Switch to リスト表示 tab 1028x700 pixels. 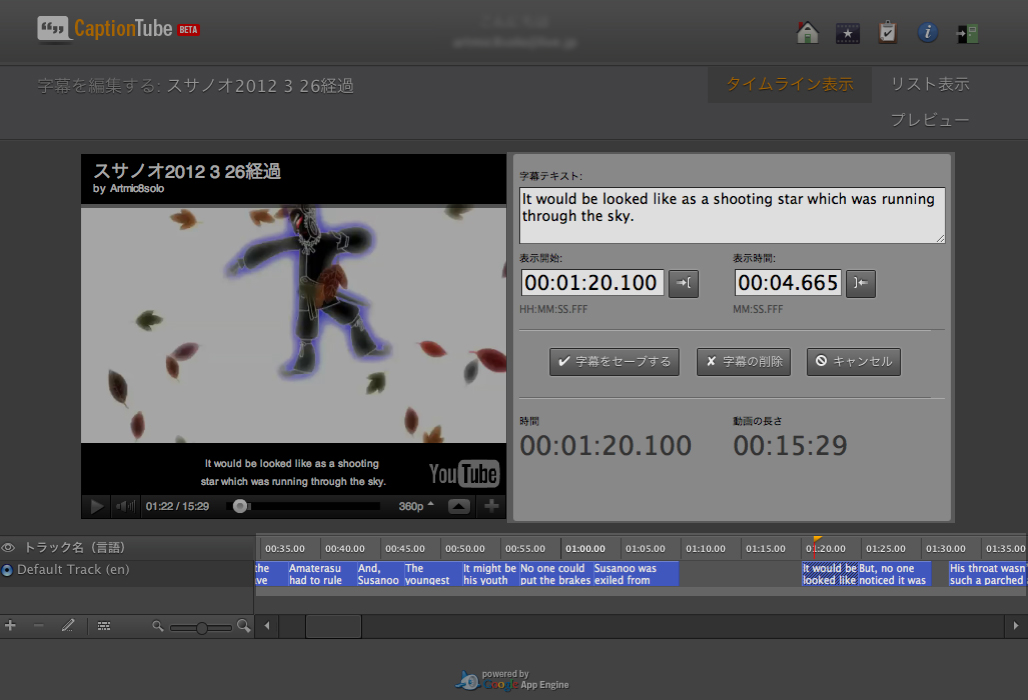[930, 85]
